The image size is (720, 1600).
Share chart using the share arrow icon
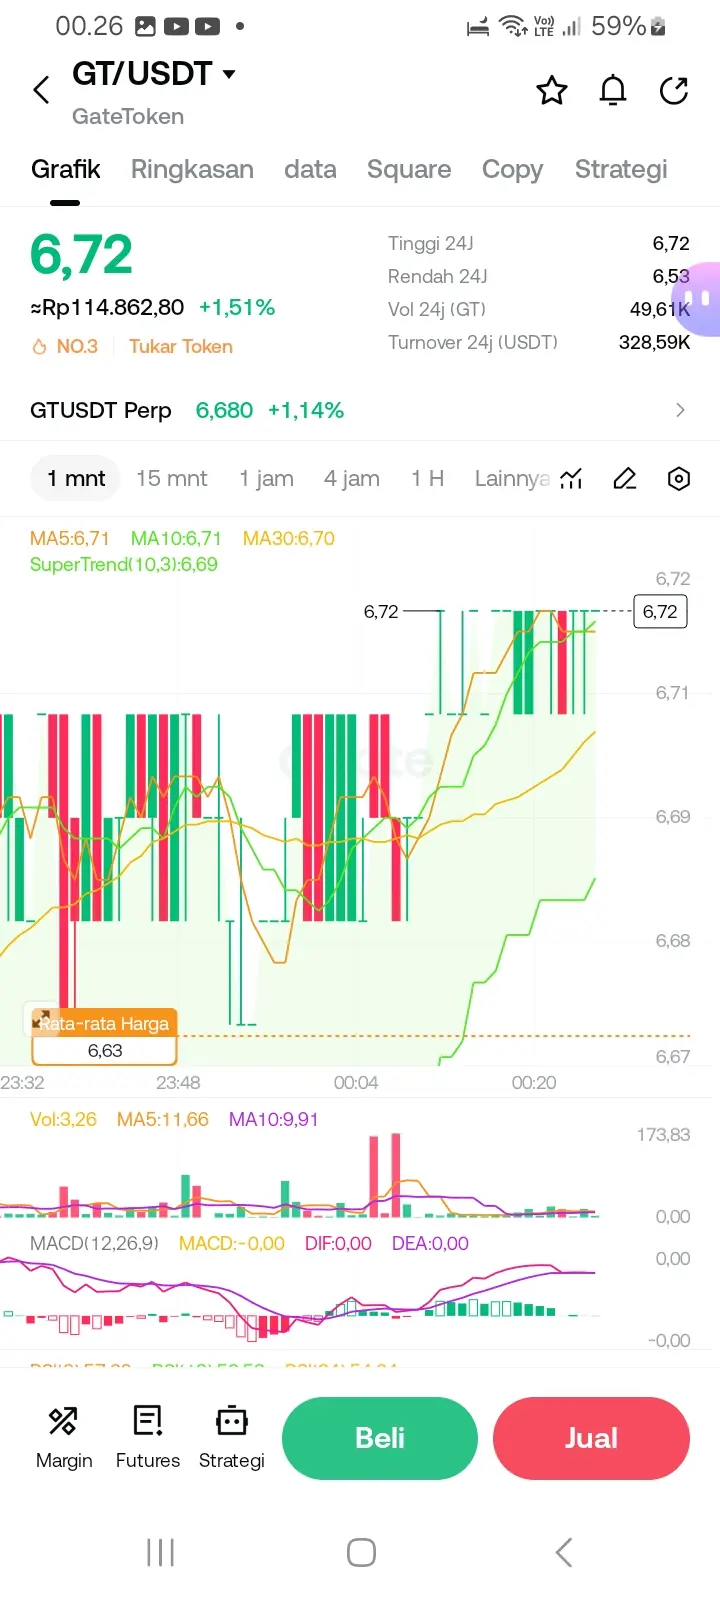coord(674,91)
